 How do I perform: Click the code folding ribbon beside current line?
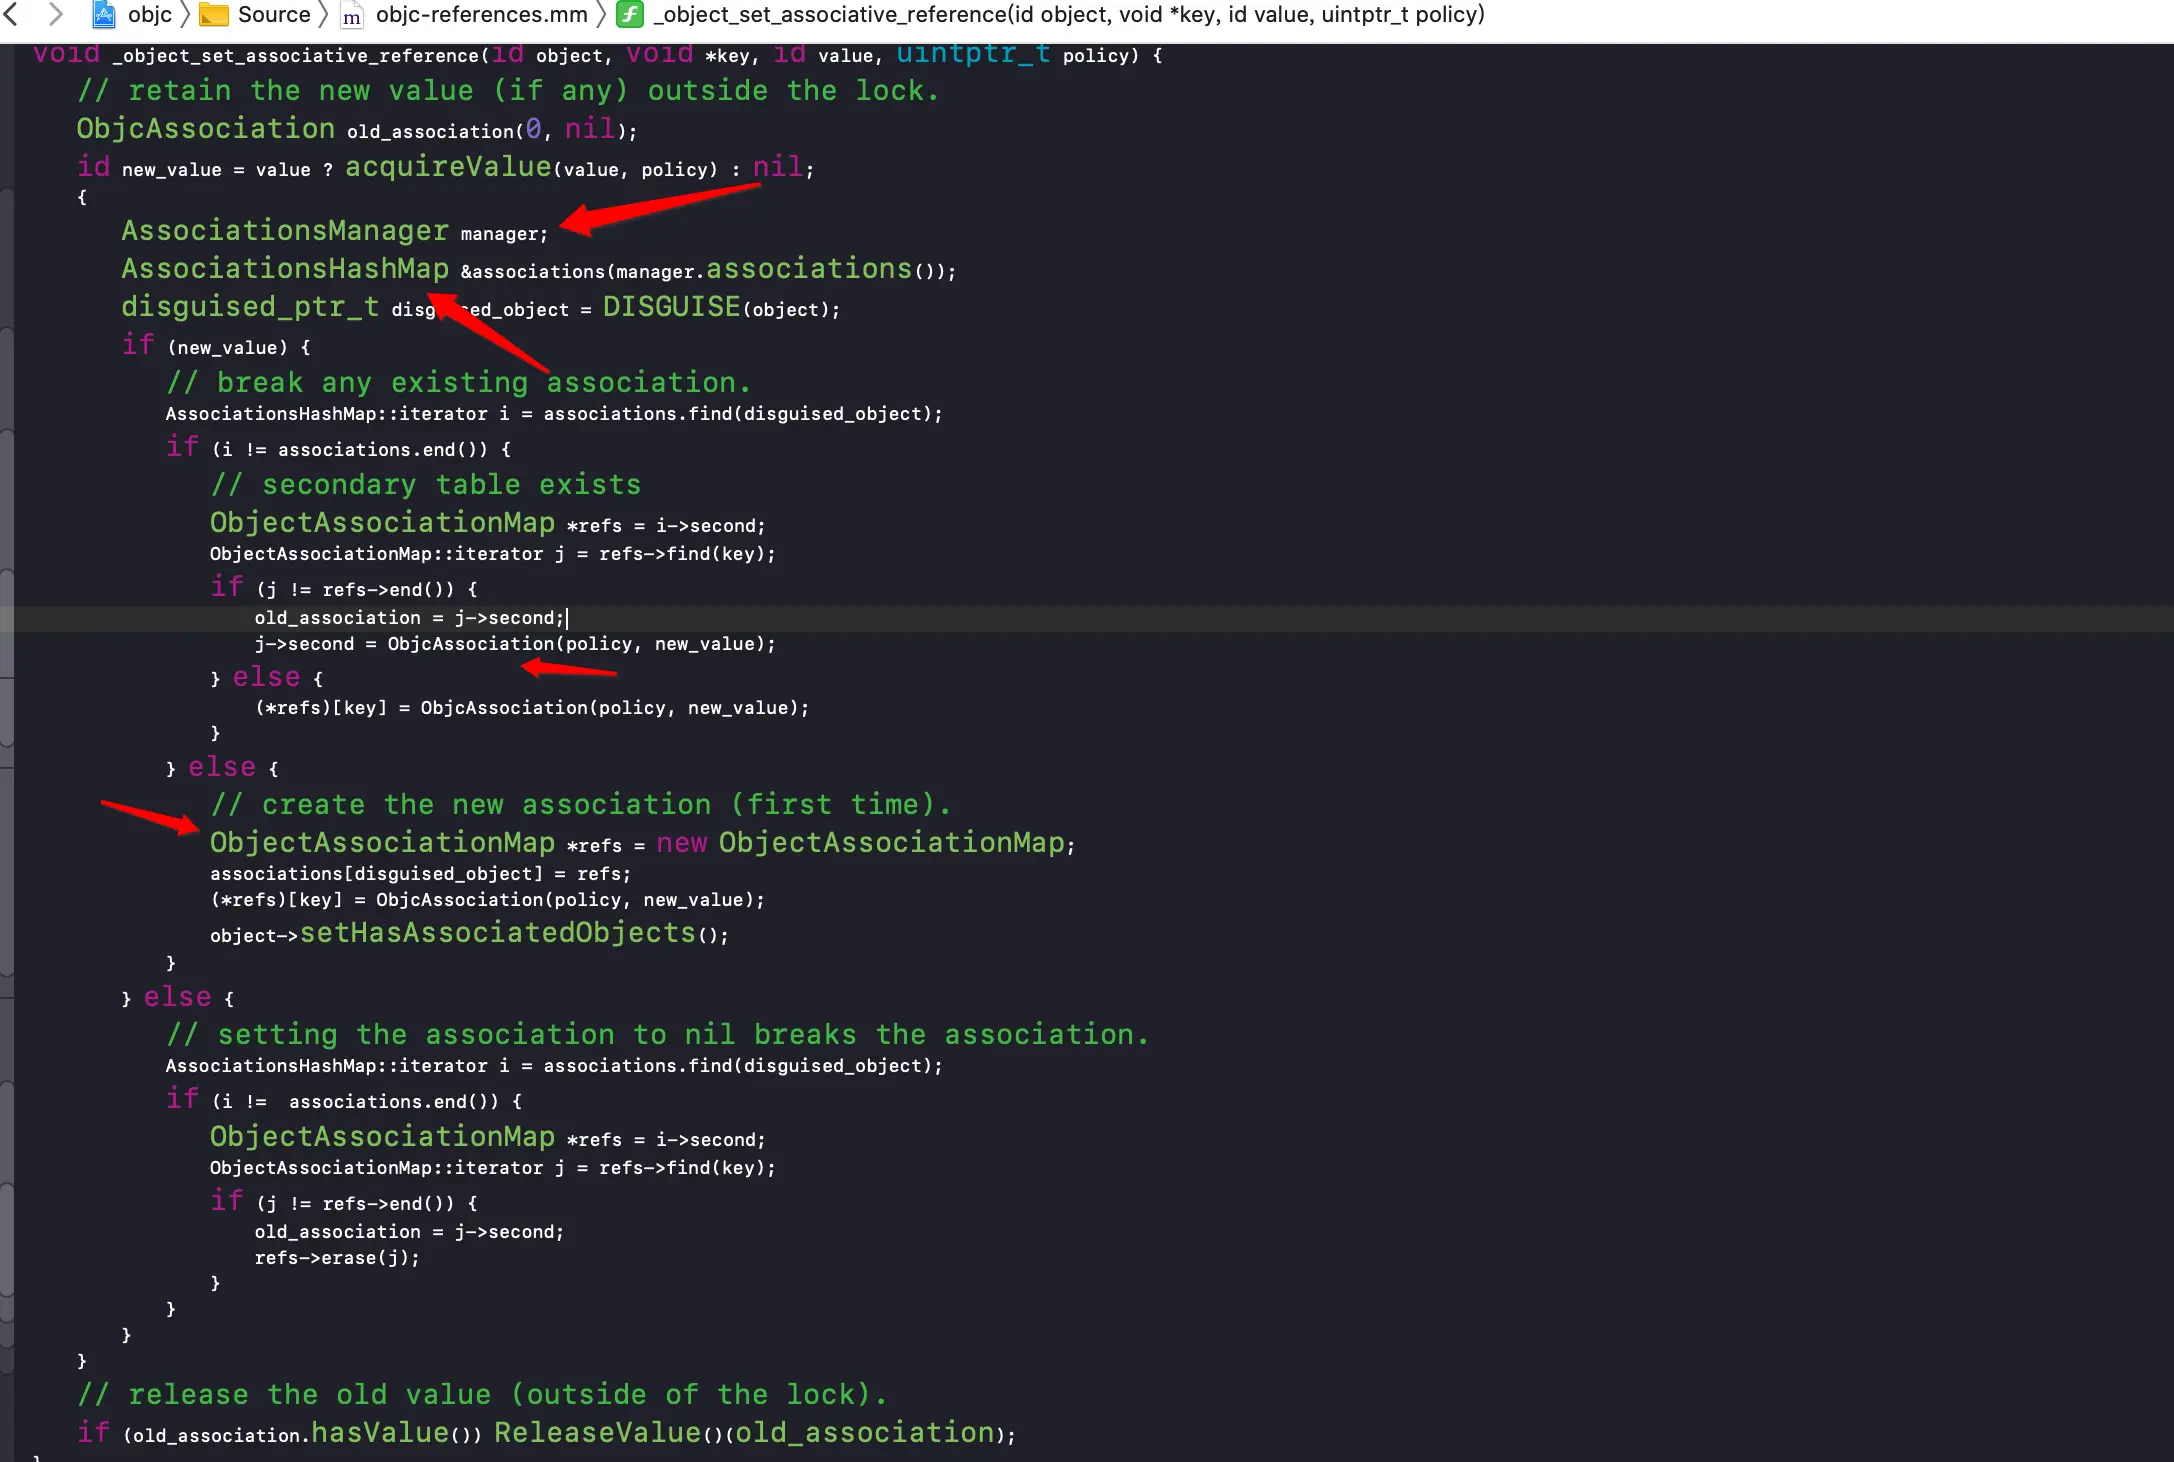(x=6, y=618)
